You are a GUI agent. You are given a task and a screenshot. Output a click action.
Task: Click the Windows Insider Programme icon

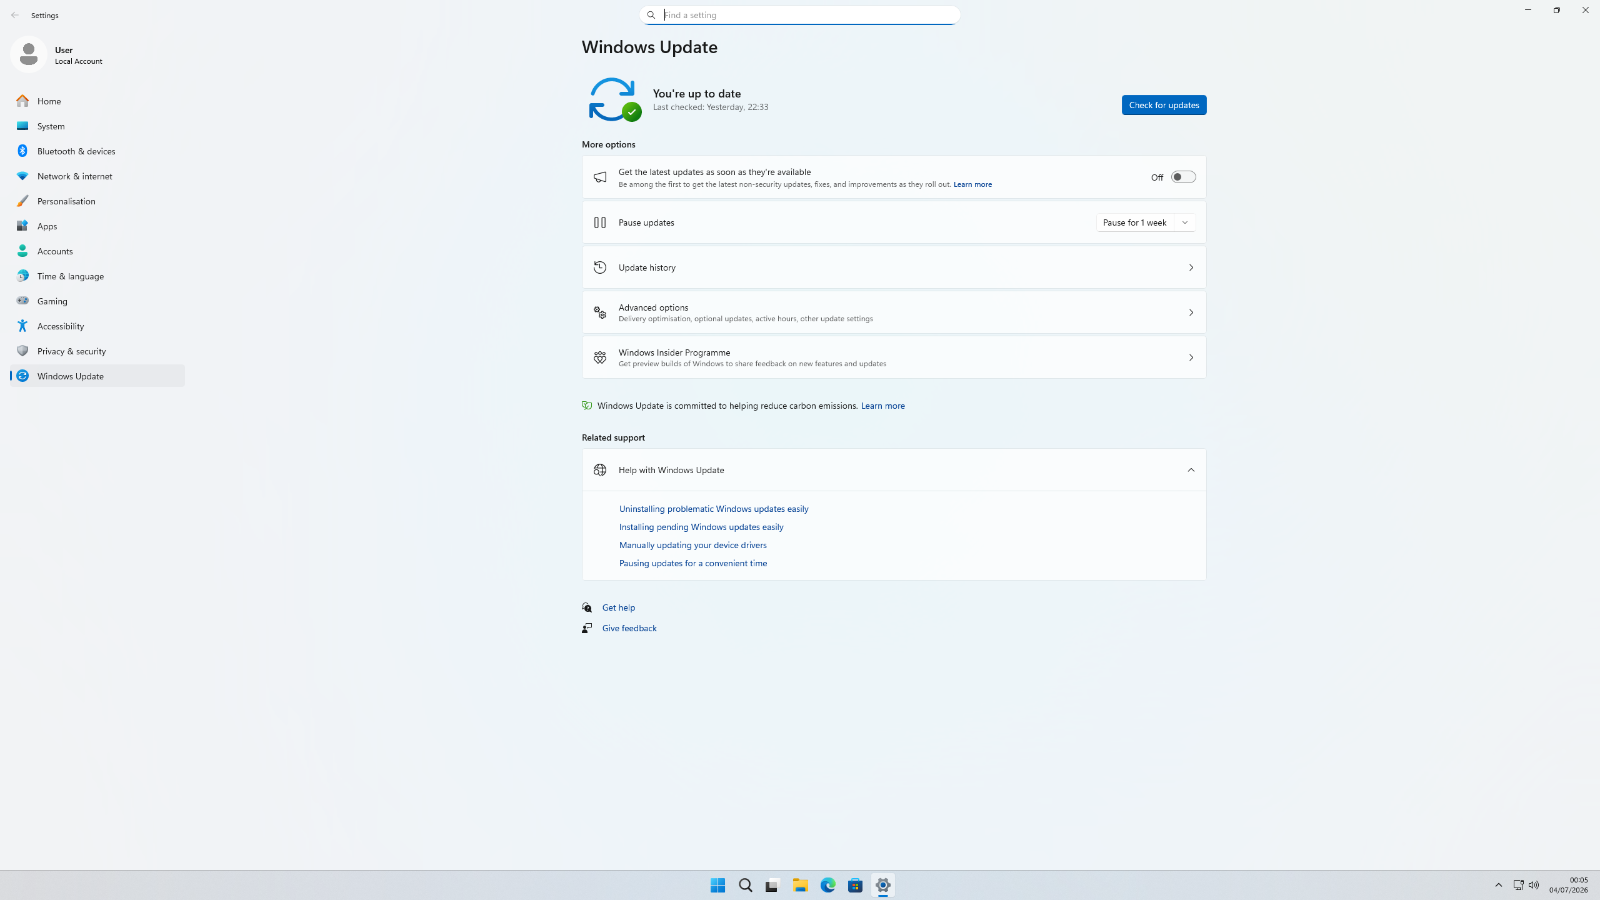pyautogui.click(x=600, y=357)
